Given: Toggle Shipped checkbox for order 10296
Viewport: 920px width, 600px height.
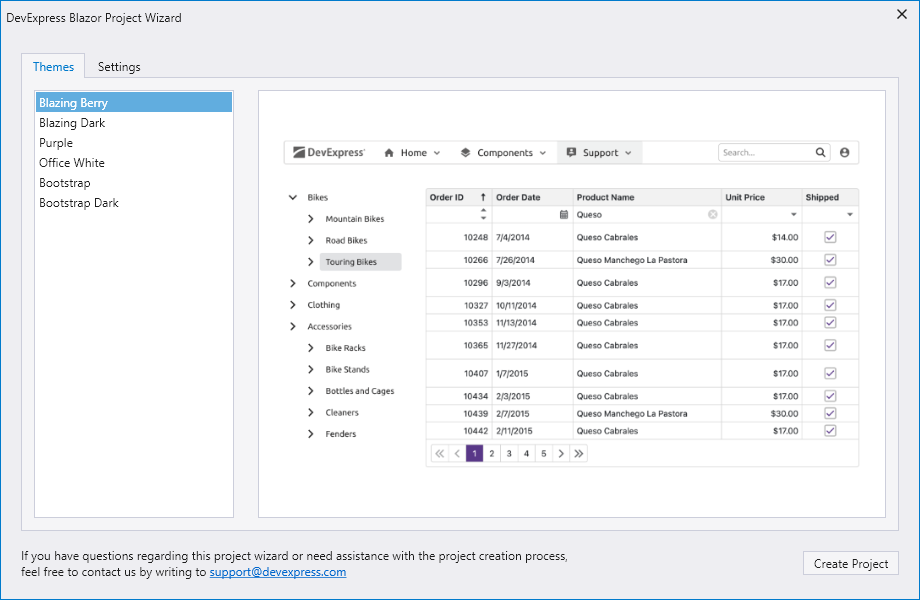Looking at the screenshot, I should coord(830,283).
